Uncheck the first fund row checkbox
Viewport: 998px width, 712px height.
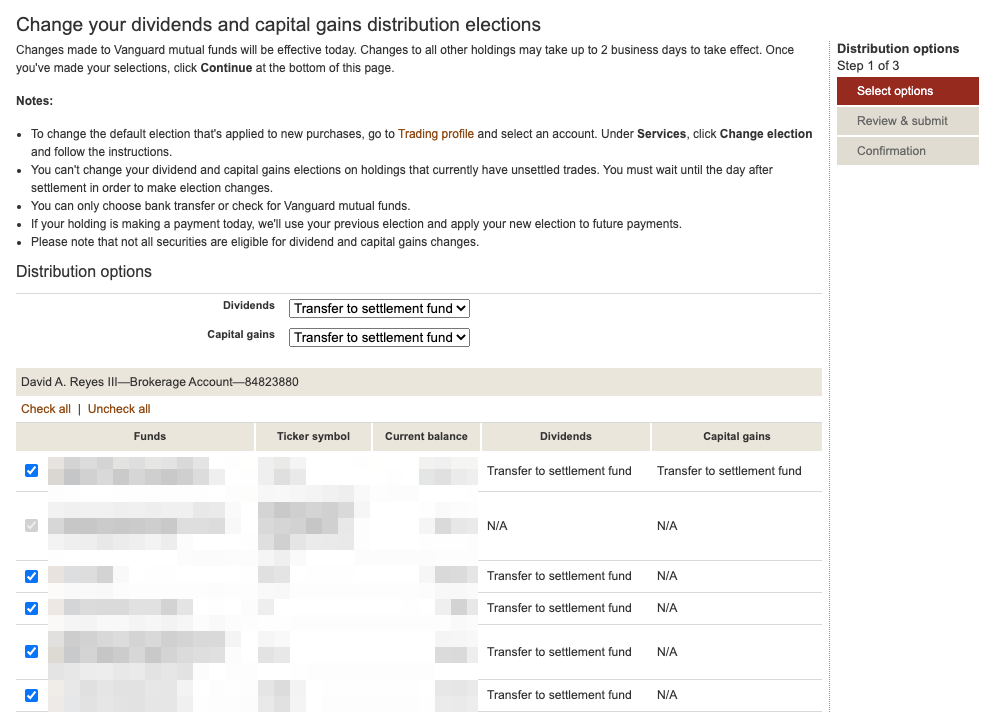pyautogui.click(x=31, y=470)
